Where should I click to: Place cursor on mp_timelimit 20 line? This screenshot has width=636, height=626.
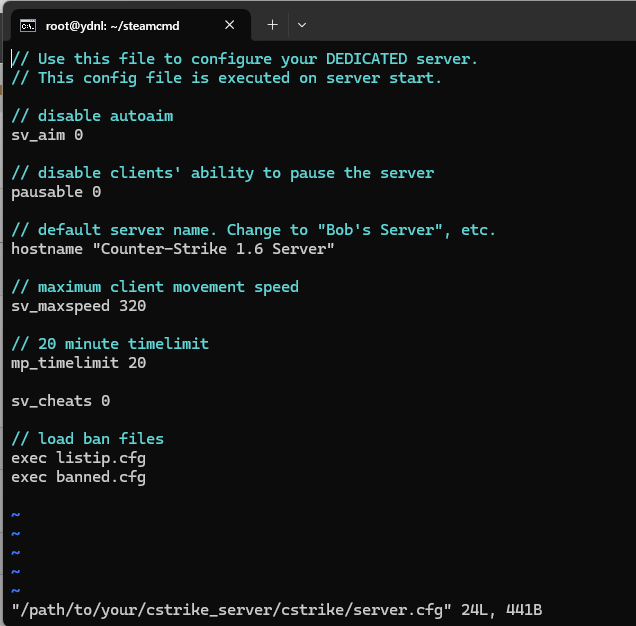click(78, 363)
